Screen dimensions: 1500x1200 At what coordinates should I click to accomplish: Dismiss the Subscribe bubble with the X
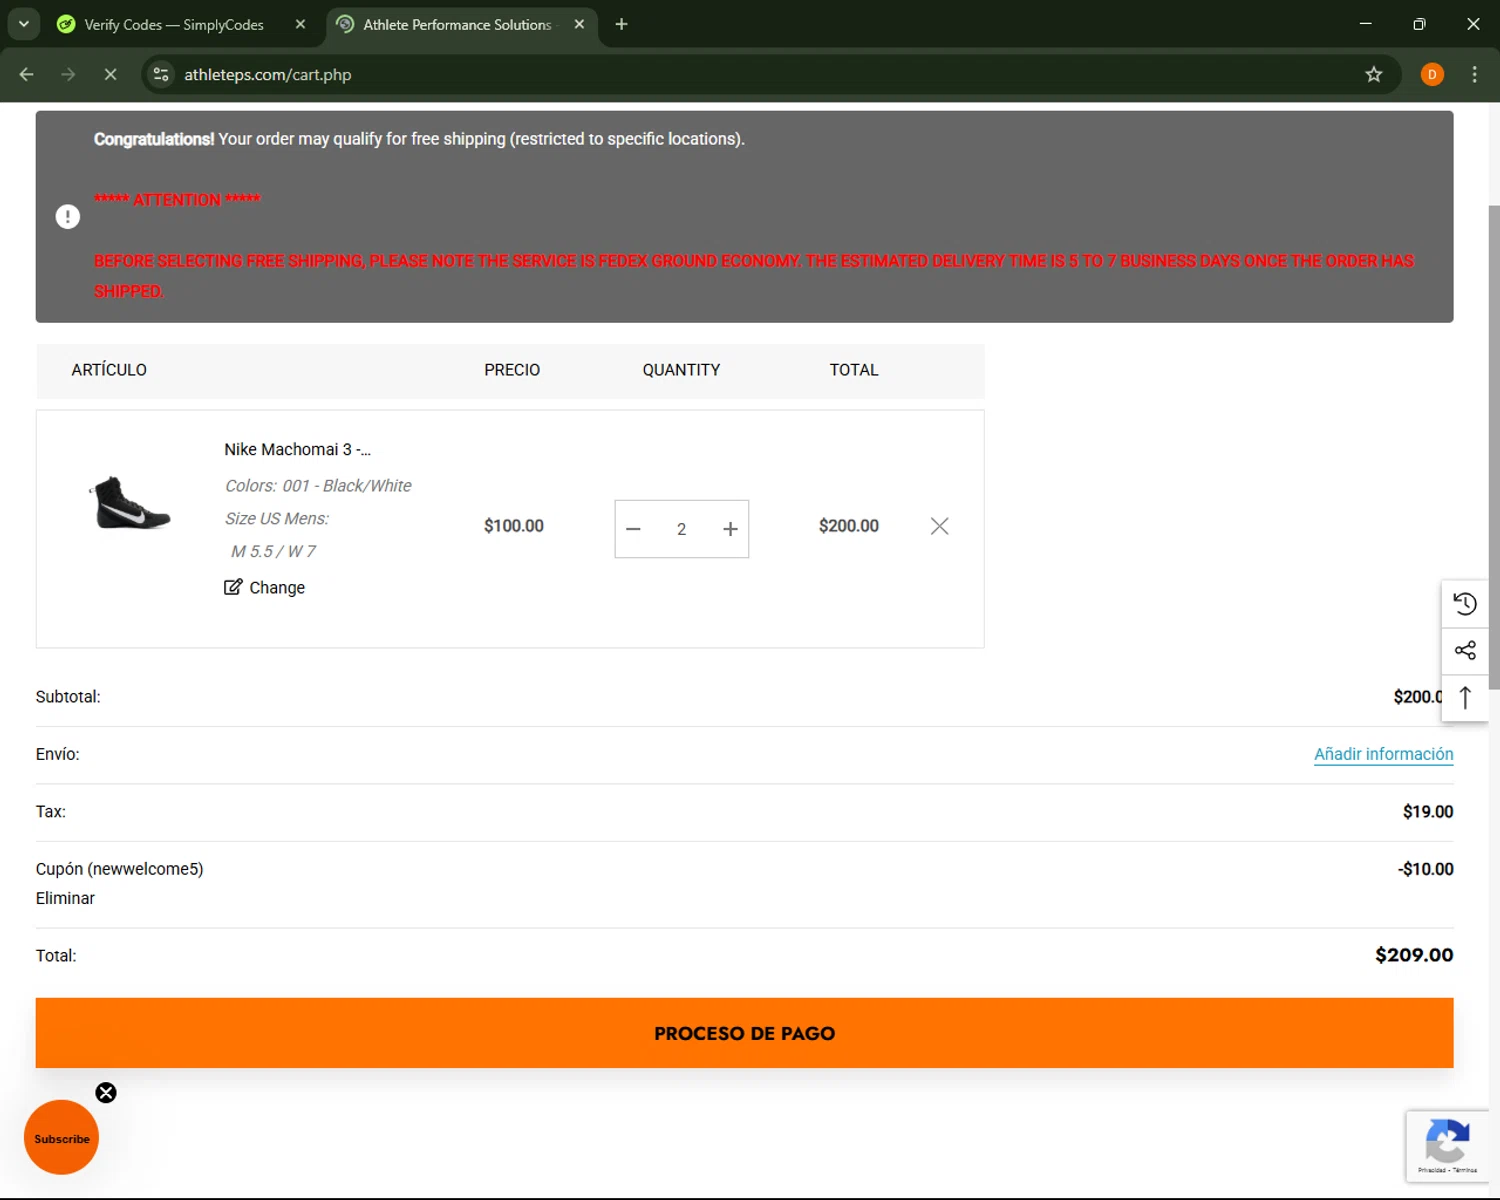106,1093
